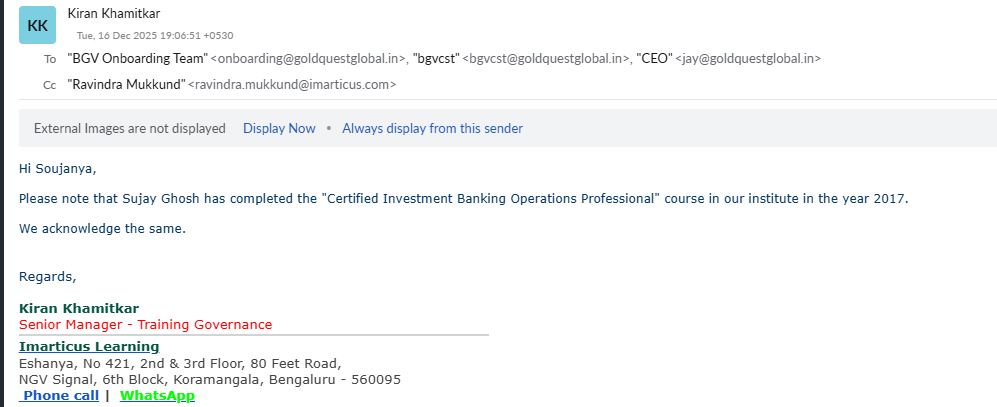Viewport: 997px width, 407px height.
Task: Click the email date and timestamp
Action: pos(155,36)
